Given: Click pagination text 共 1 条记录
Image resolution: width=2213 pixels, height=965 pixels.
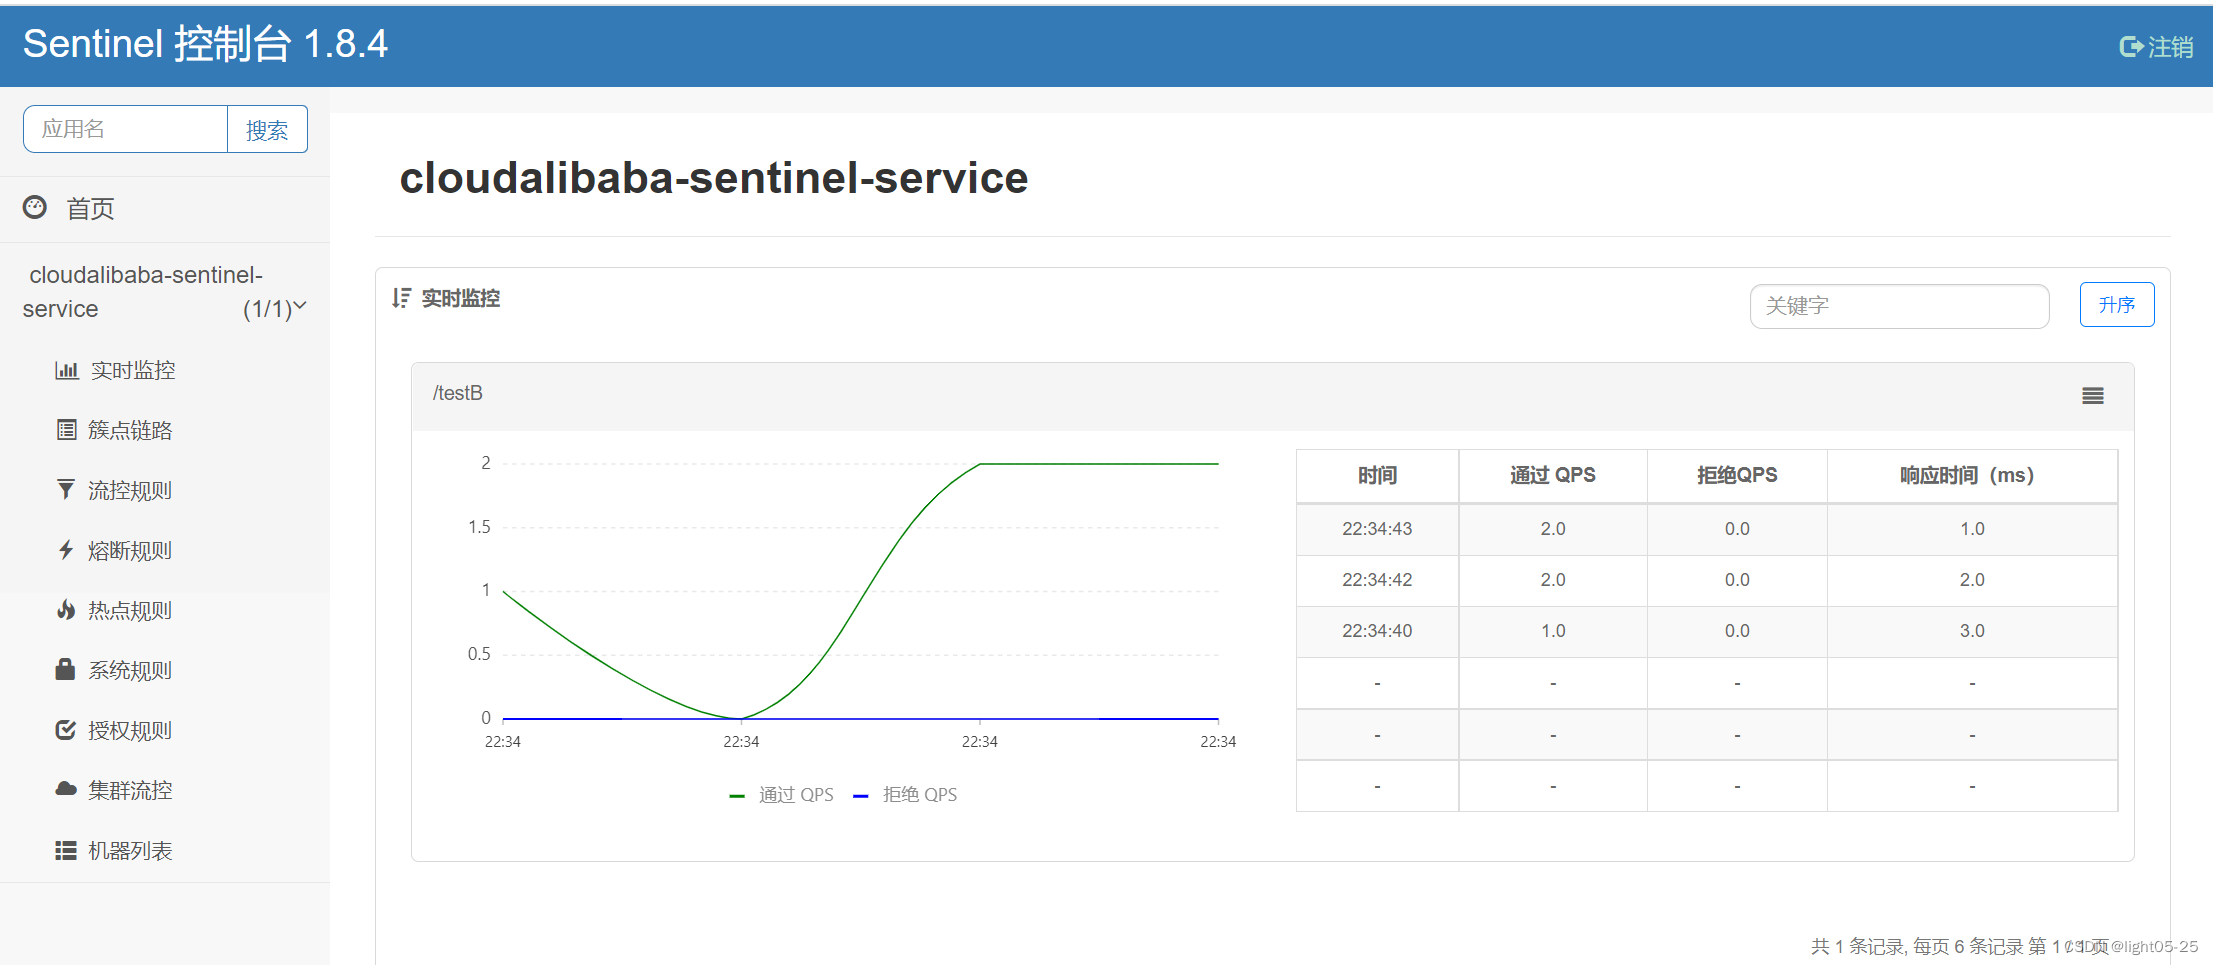Looking at the screenshot, I should (x=1858, y=946).
